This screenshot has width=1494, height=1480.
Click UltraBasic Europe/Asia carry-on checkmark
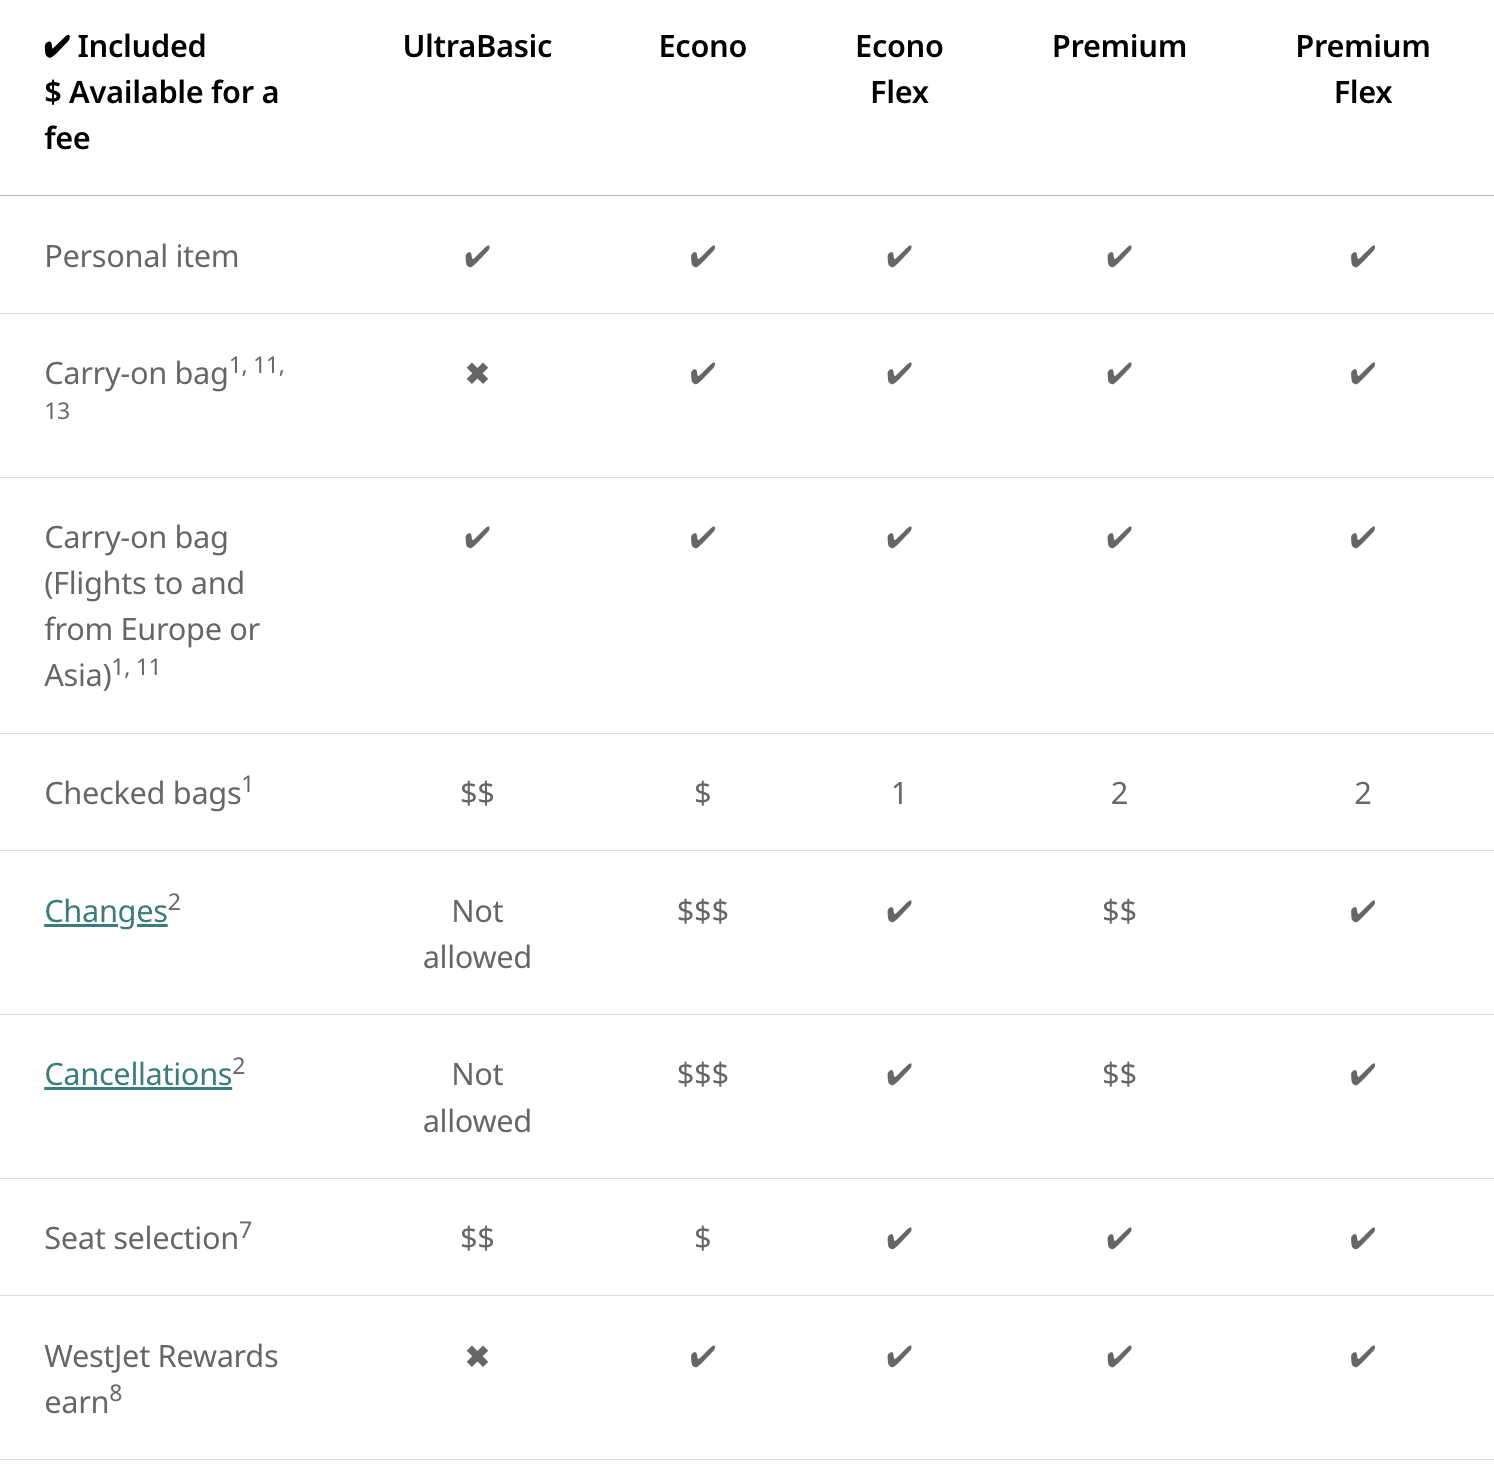tap(477, 538)
